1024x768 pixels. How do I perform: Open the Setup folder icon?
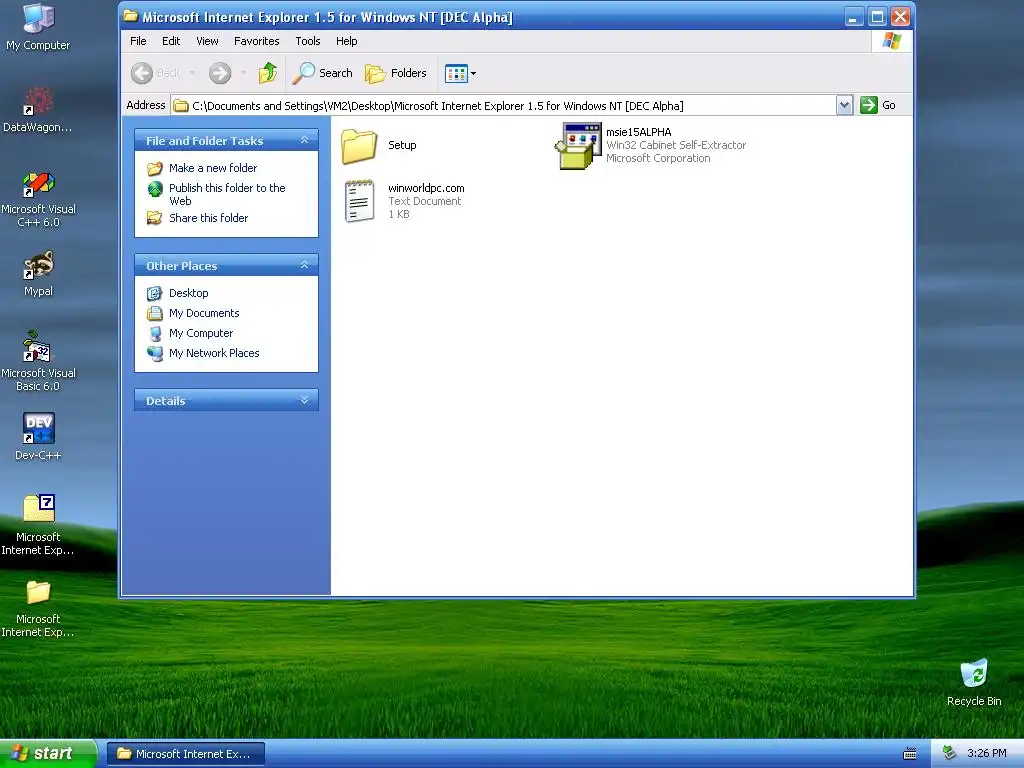coord(359,146)
